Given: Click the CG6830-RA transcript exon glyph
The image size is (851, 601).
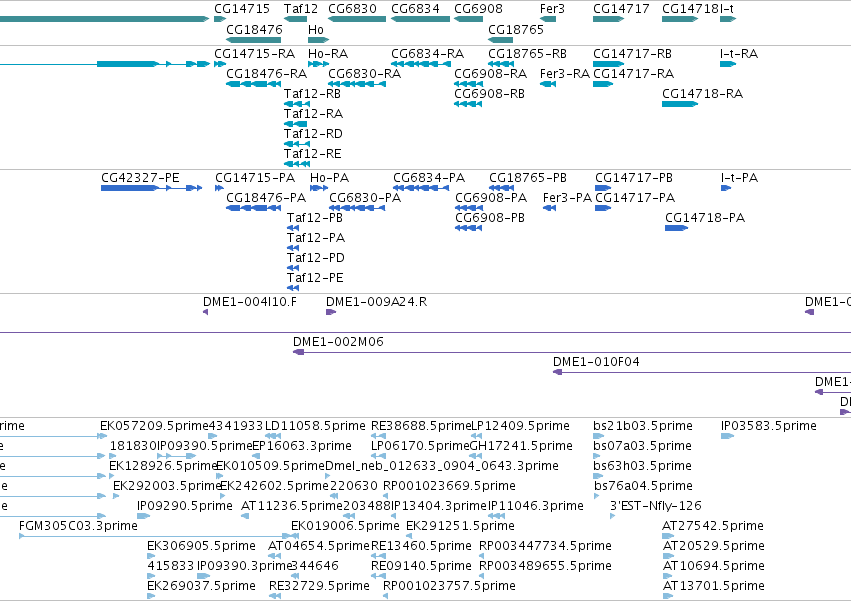Looking at the screenshot, I should click(357, 84).
